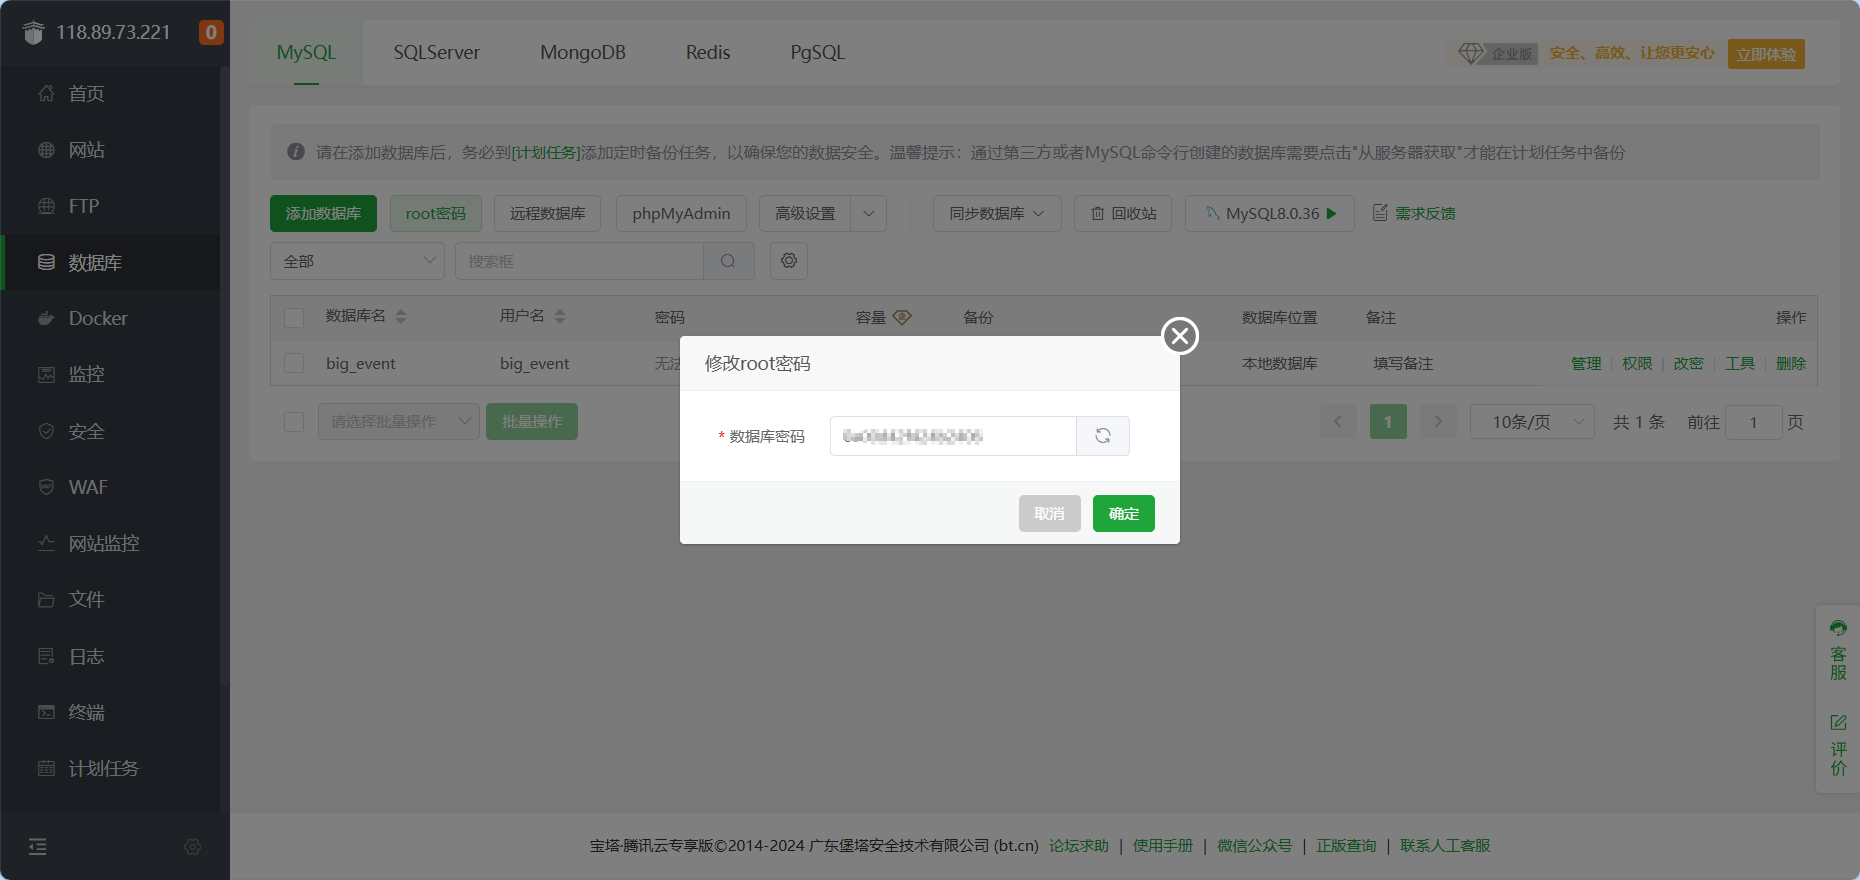Click the 取消 cancel button
This screenshot has width=1860, height=880.
click(x=1049, y=514)
